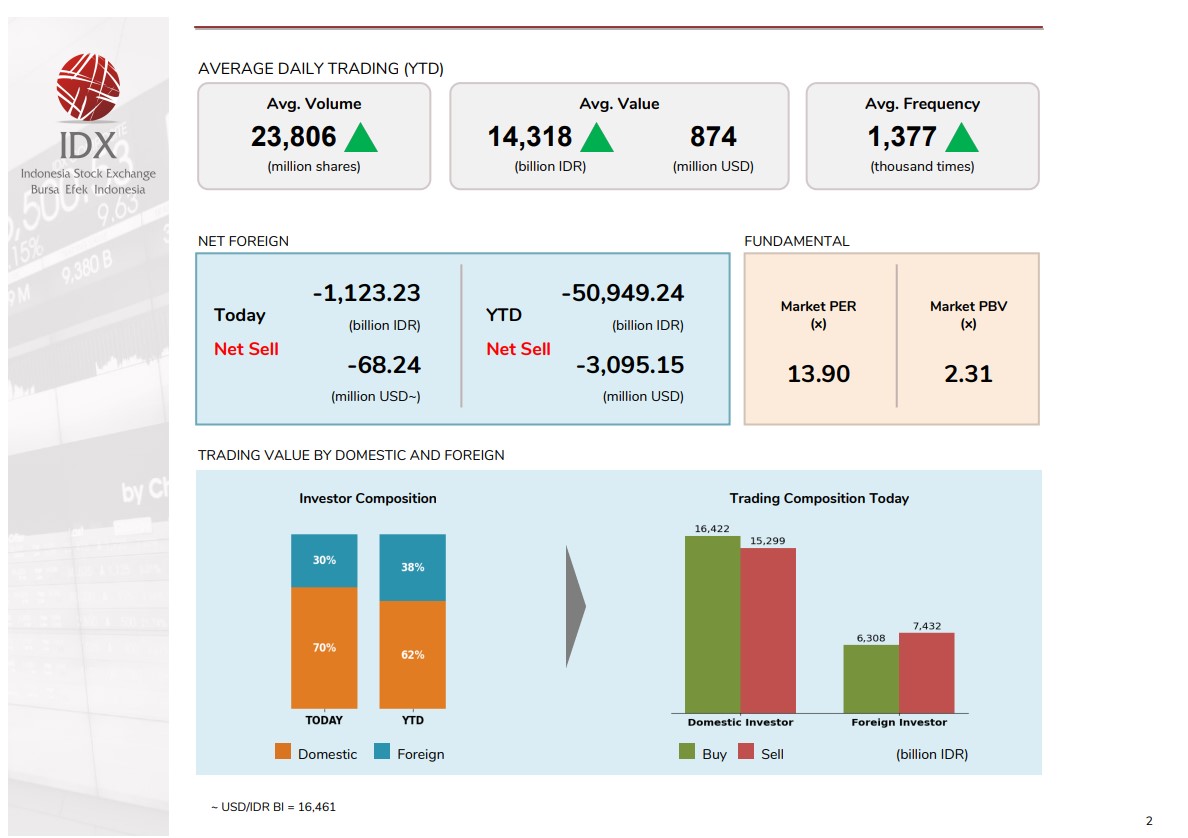Click the green Buy legend swatch
This screenshot has height=838, width=1188.
point(687,752)
